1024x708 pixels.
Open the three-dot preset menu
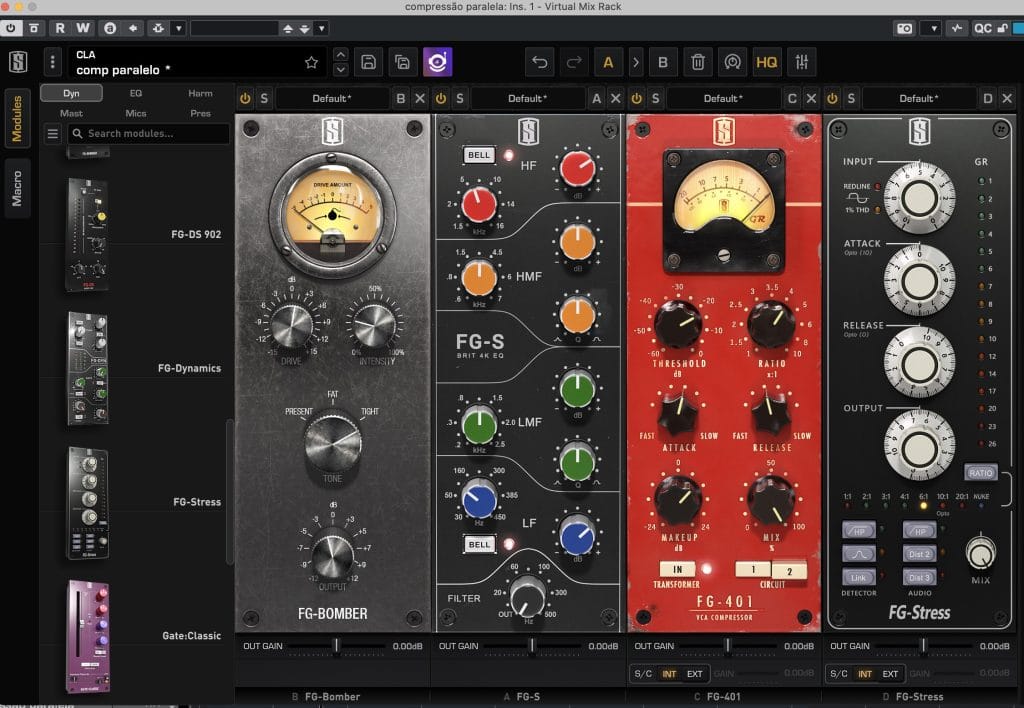tap(53, 62)
